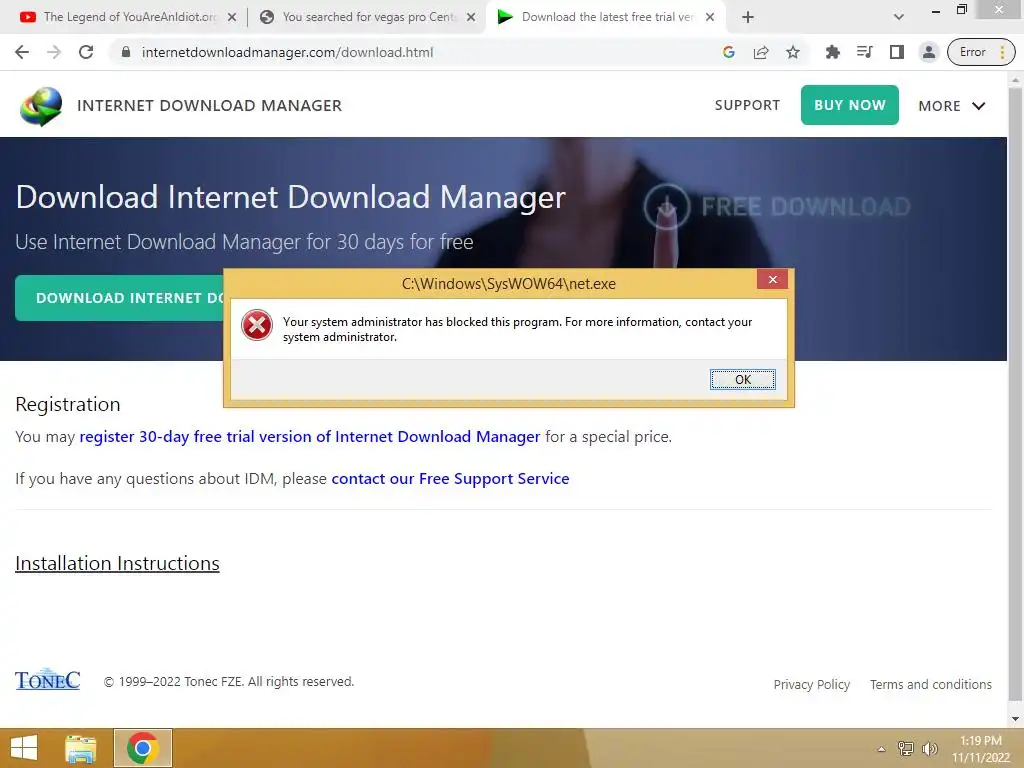Click the forward navigation arrow
Viewport: 1024px width, 768px height.
pos(54,52)
